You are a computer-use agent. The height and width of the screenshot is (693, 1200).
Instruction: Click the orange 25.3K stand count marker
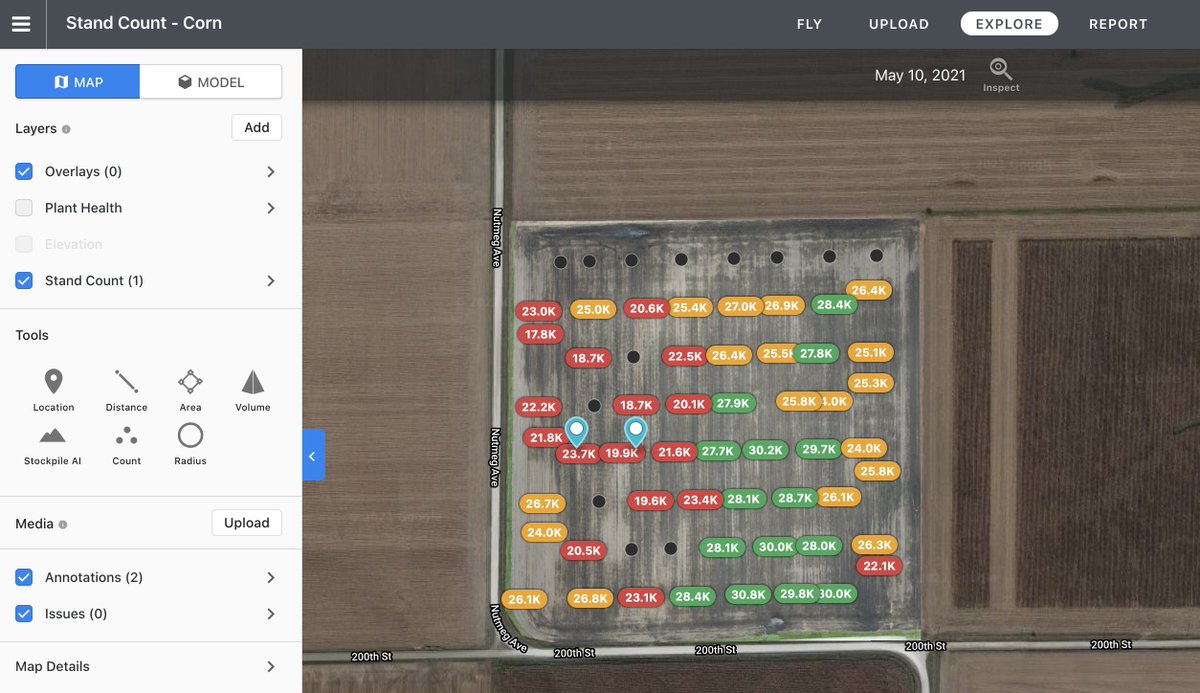[x=872, y=383]
